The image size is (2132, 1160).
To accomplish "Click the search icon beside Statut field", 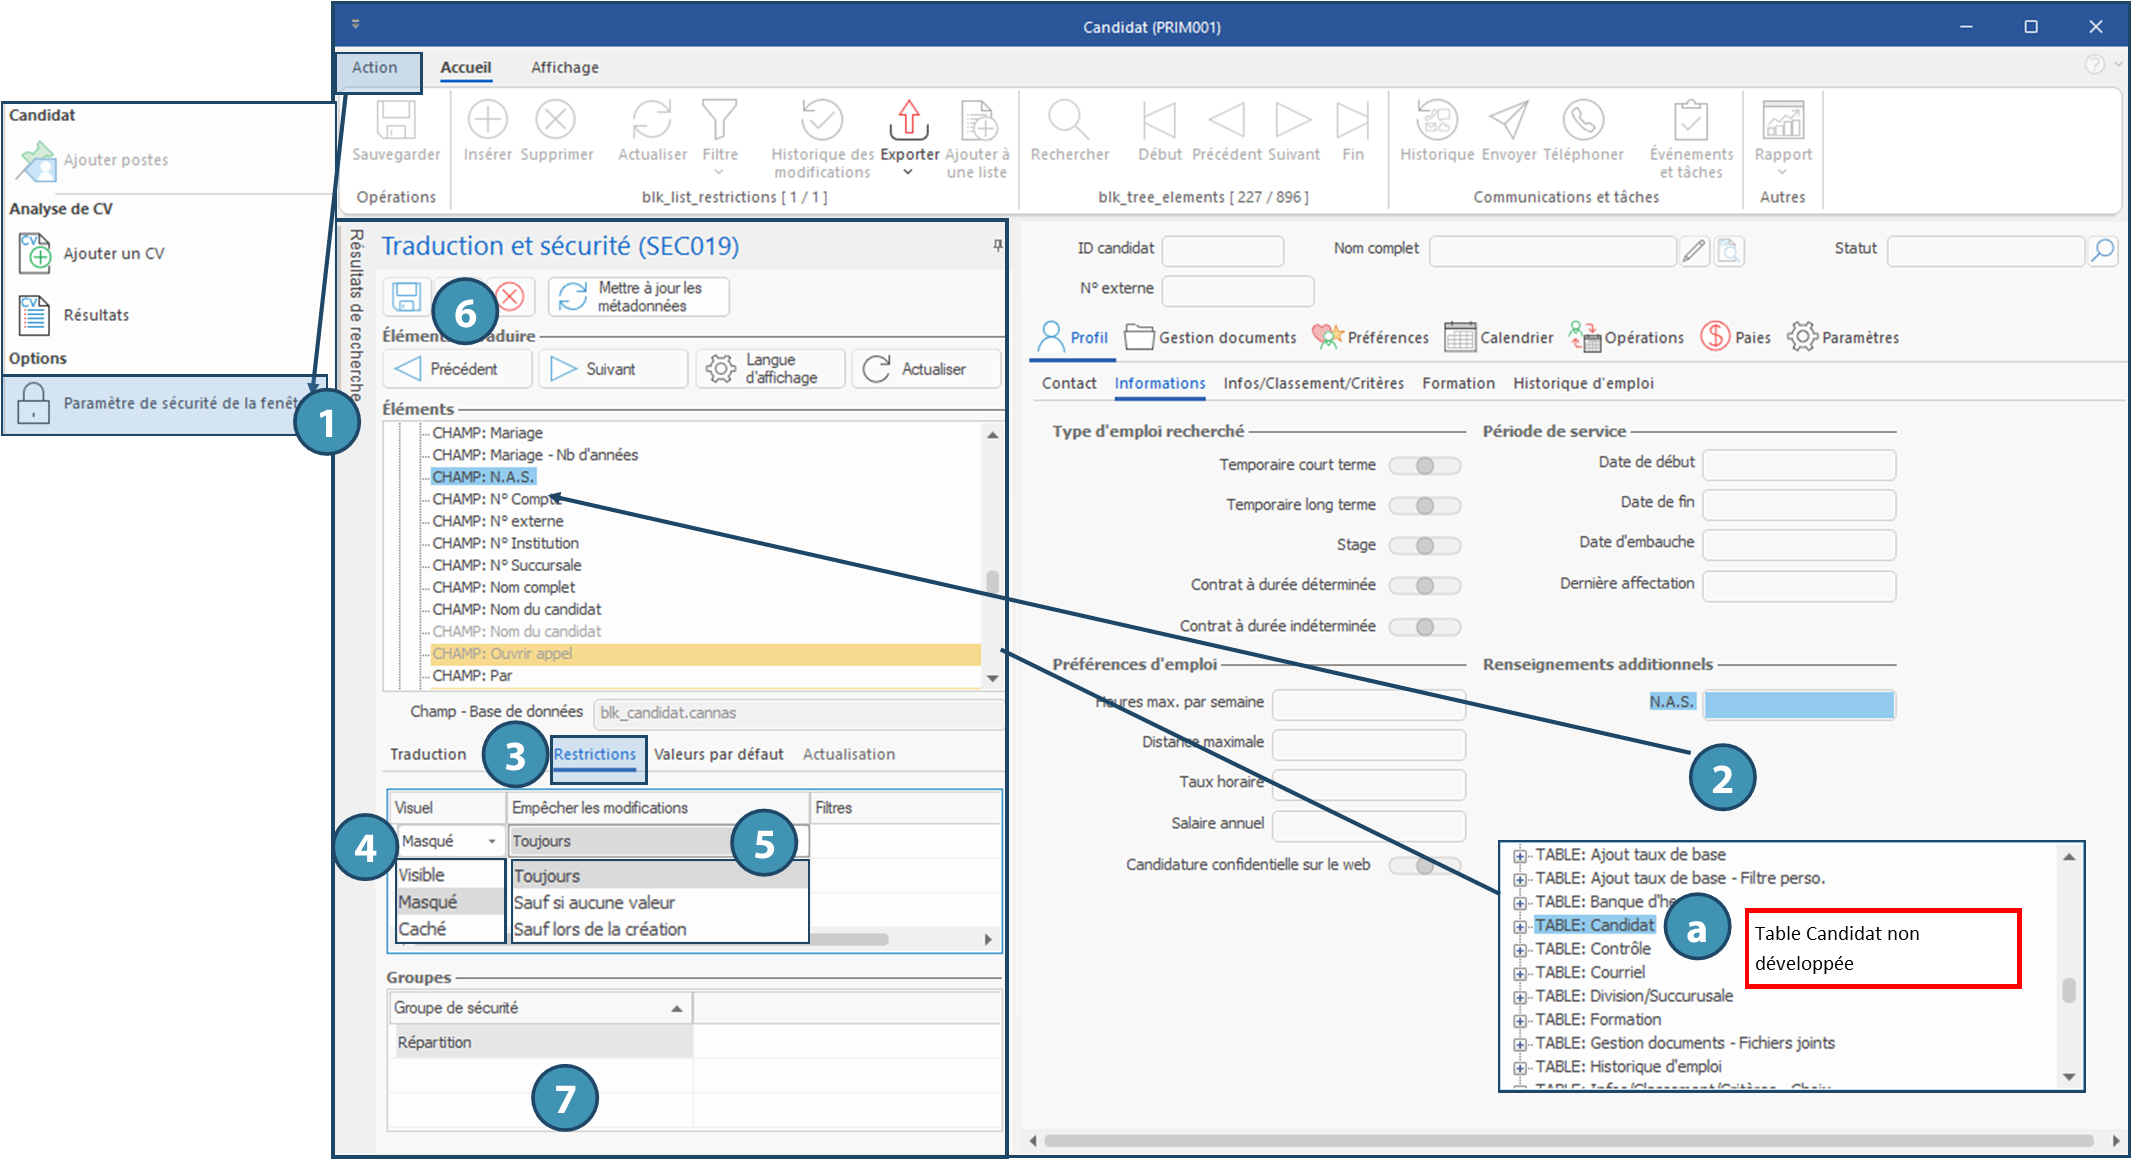I will coord(2103,250).
